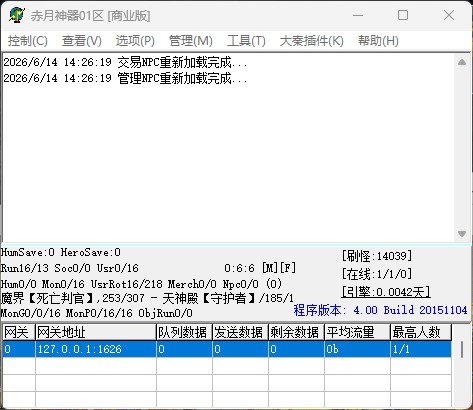Open the 查看(V) menu
473x410 pixels.
click(82, 41)
